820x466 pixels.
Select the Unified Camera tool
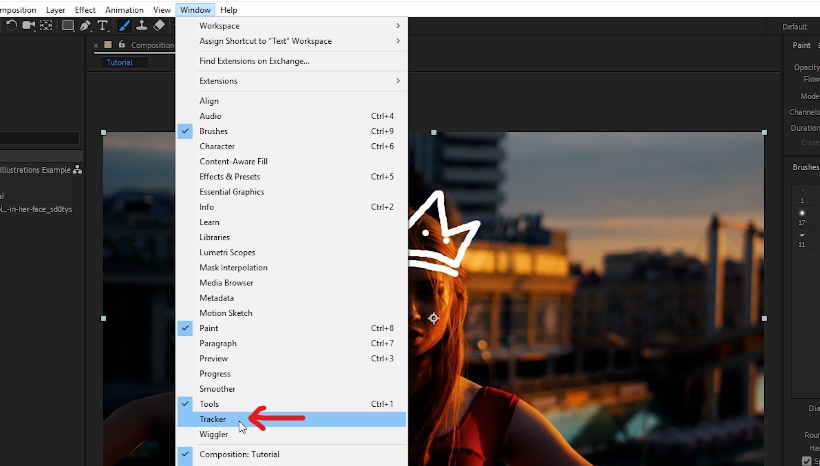[29, 25]
